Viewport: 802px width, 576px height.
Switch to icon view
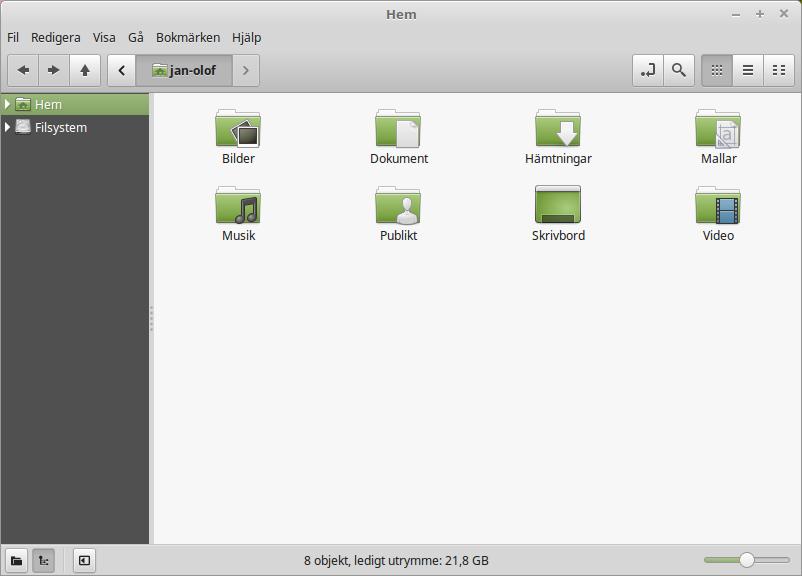coord(717,70)
